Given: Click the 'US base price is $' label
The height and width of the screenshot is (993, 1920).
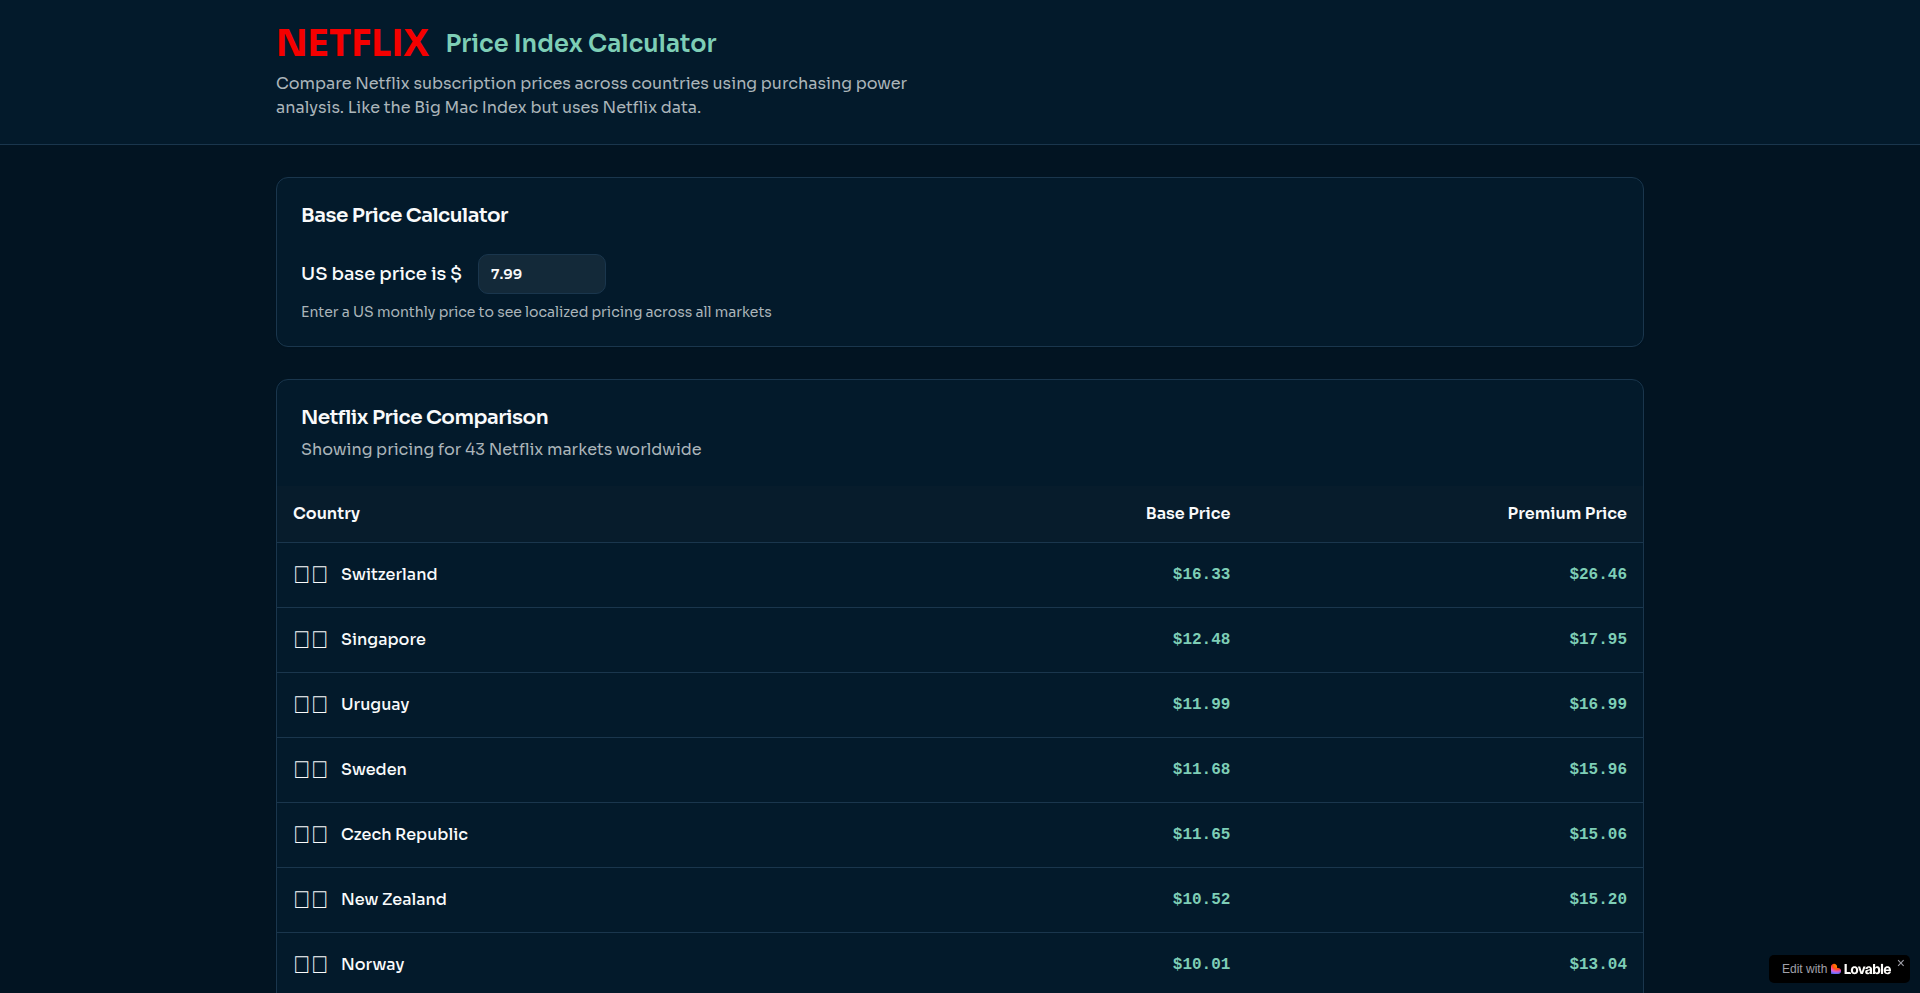Looking at the screenshot, I should pyautogui.click(x=381, y=273).
